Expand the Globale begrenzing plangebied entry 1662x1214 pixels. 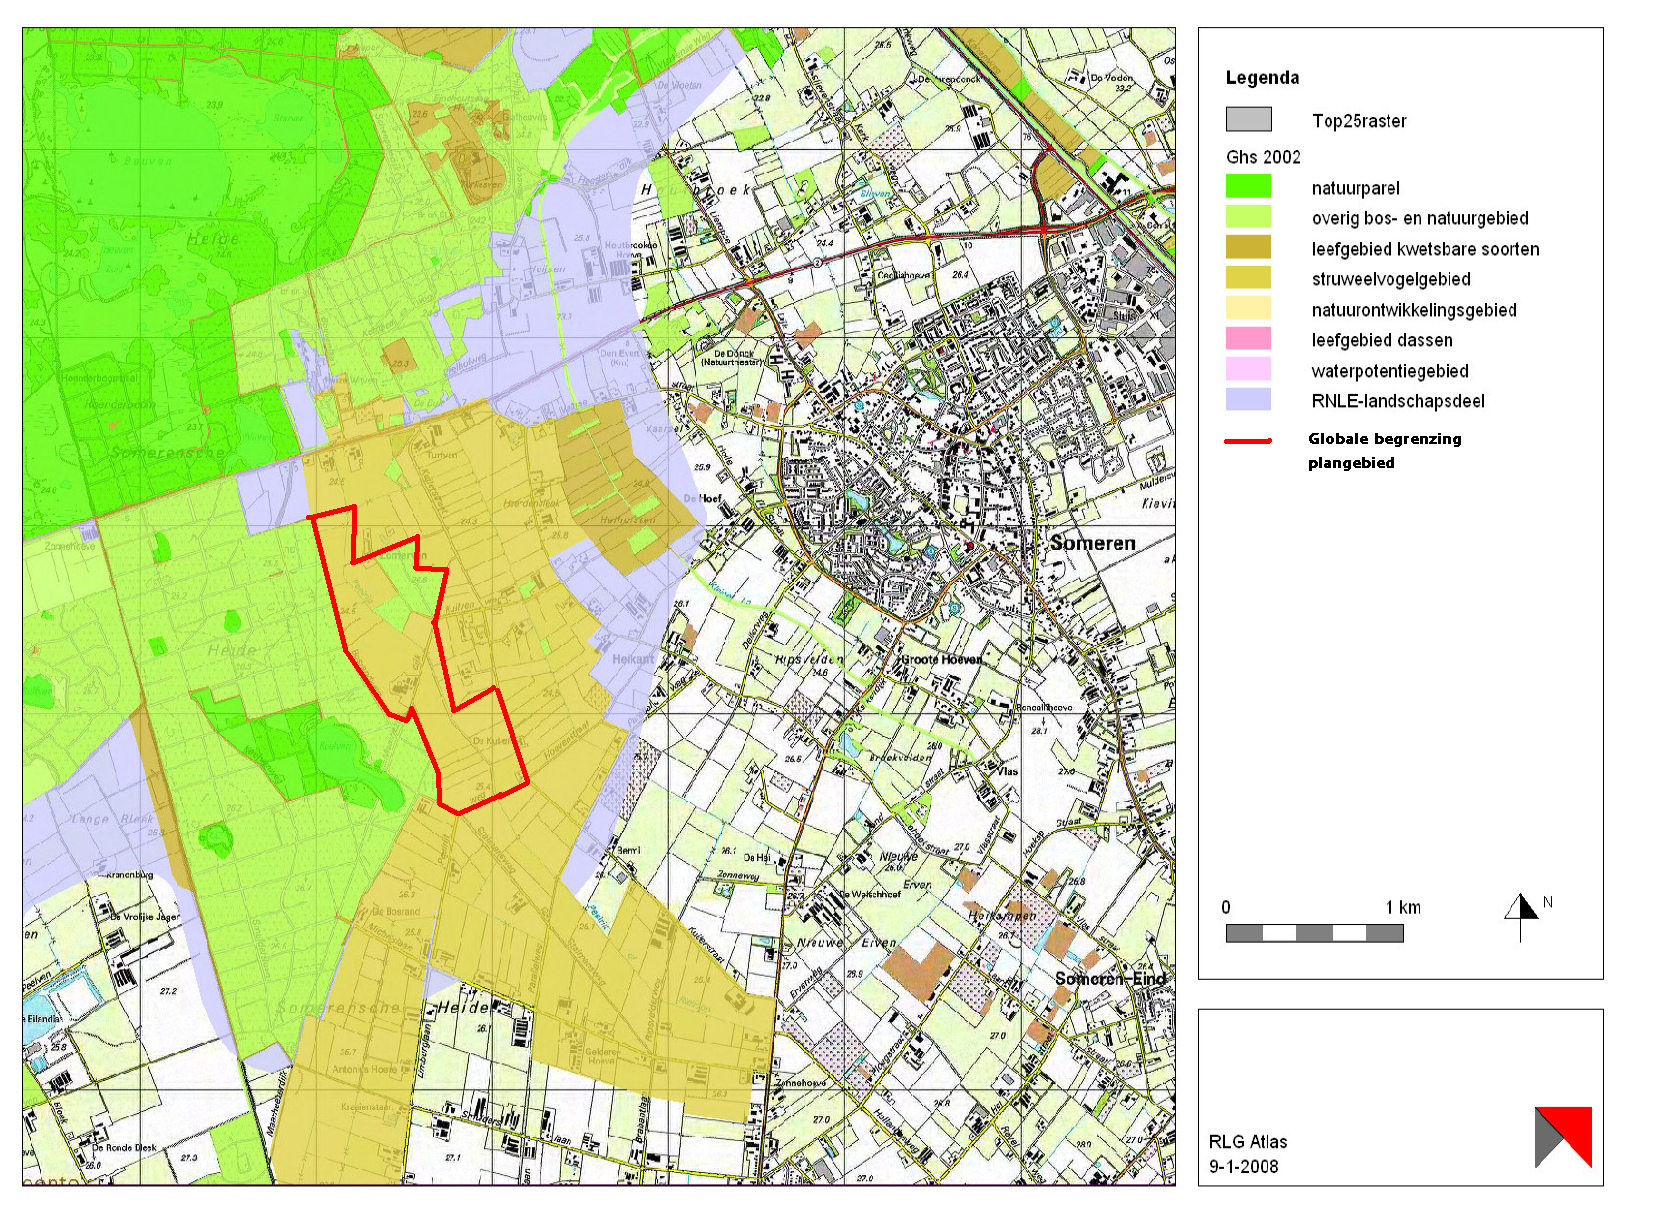click(1383, 450)
